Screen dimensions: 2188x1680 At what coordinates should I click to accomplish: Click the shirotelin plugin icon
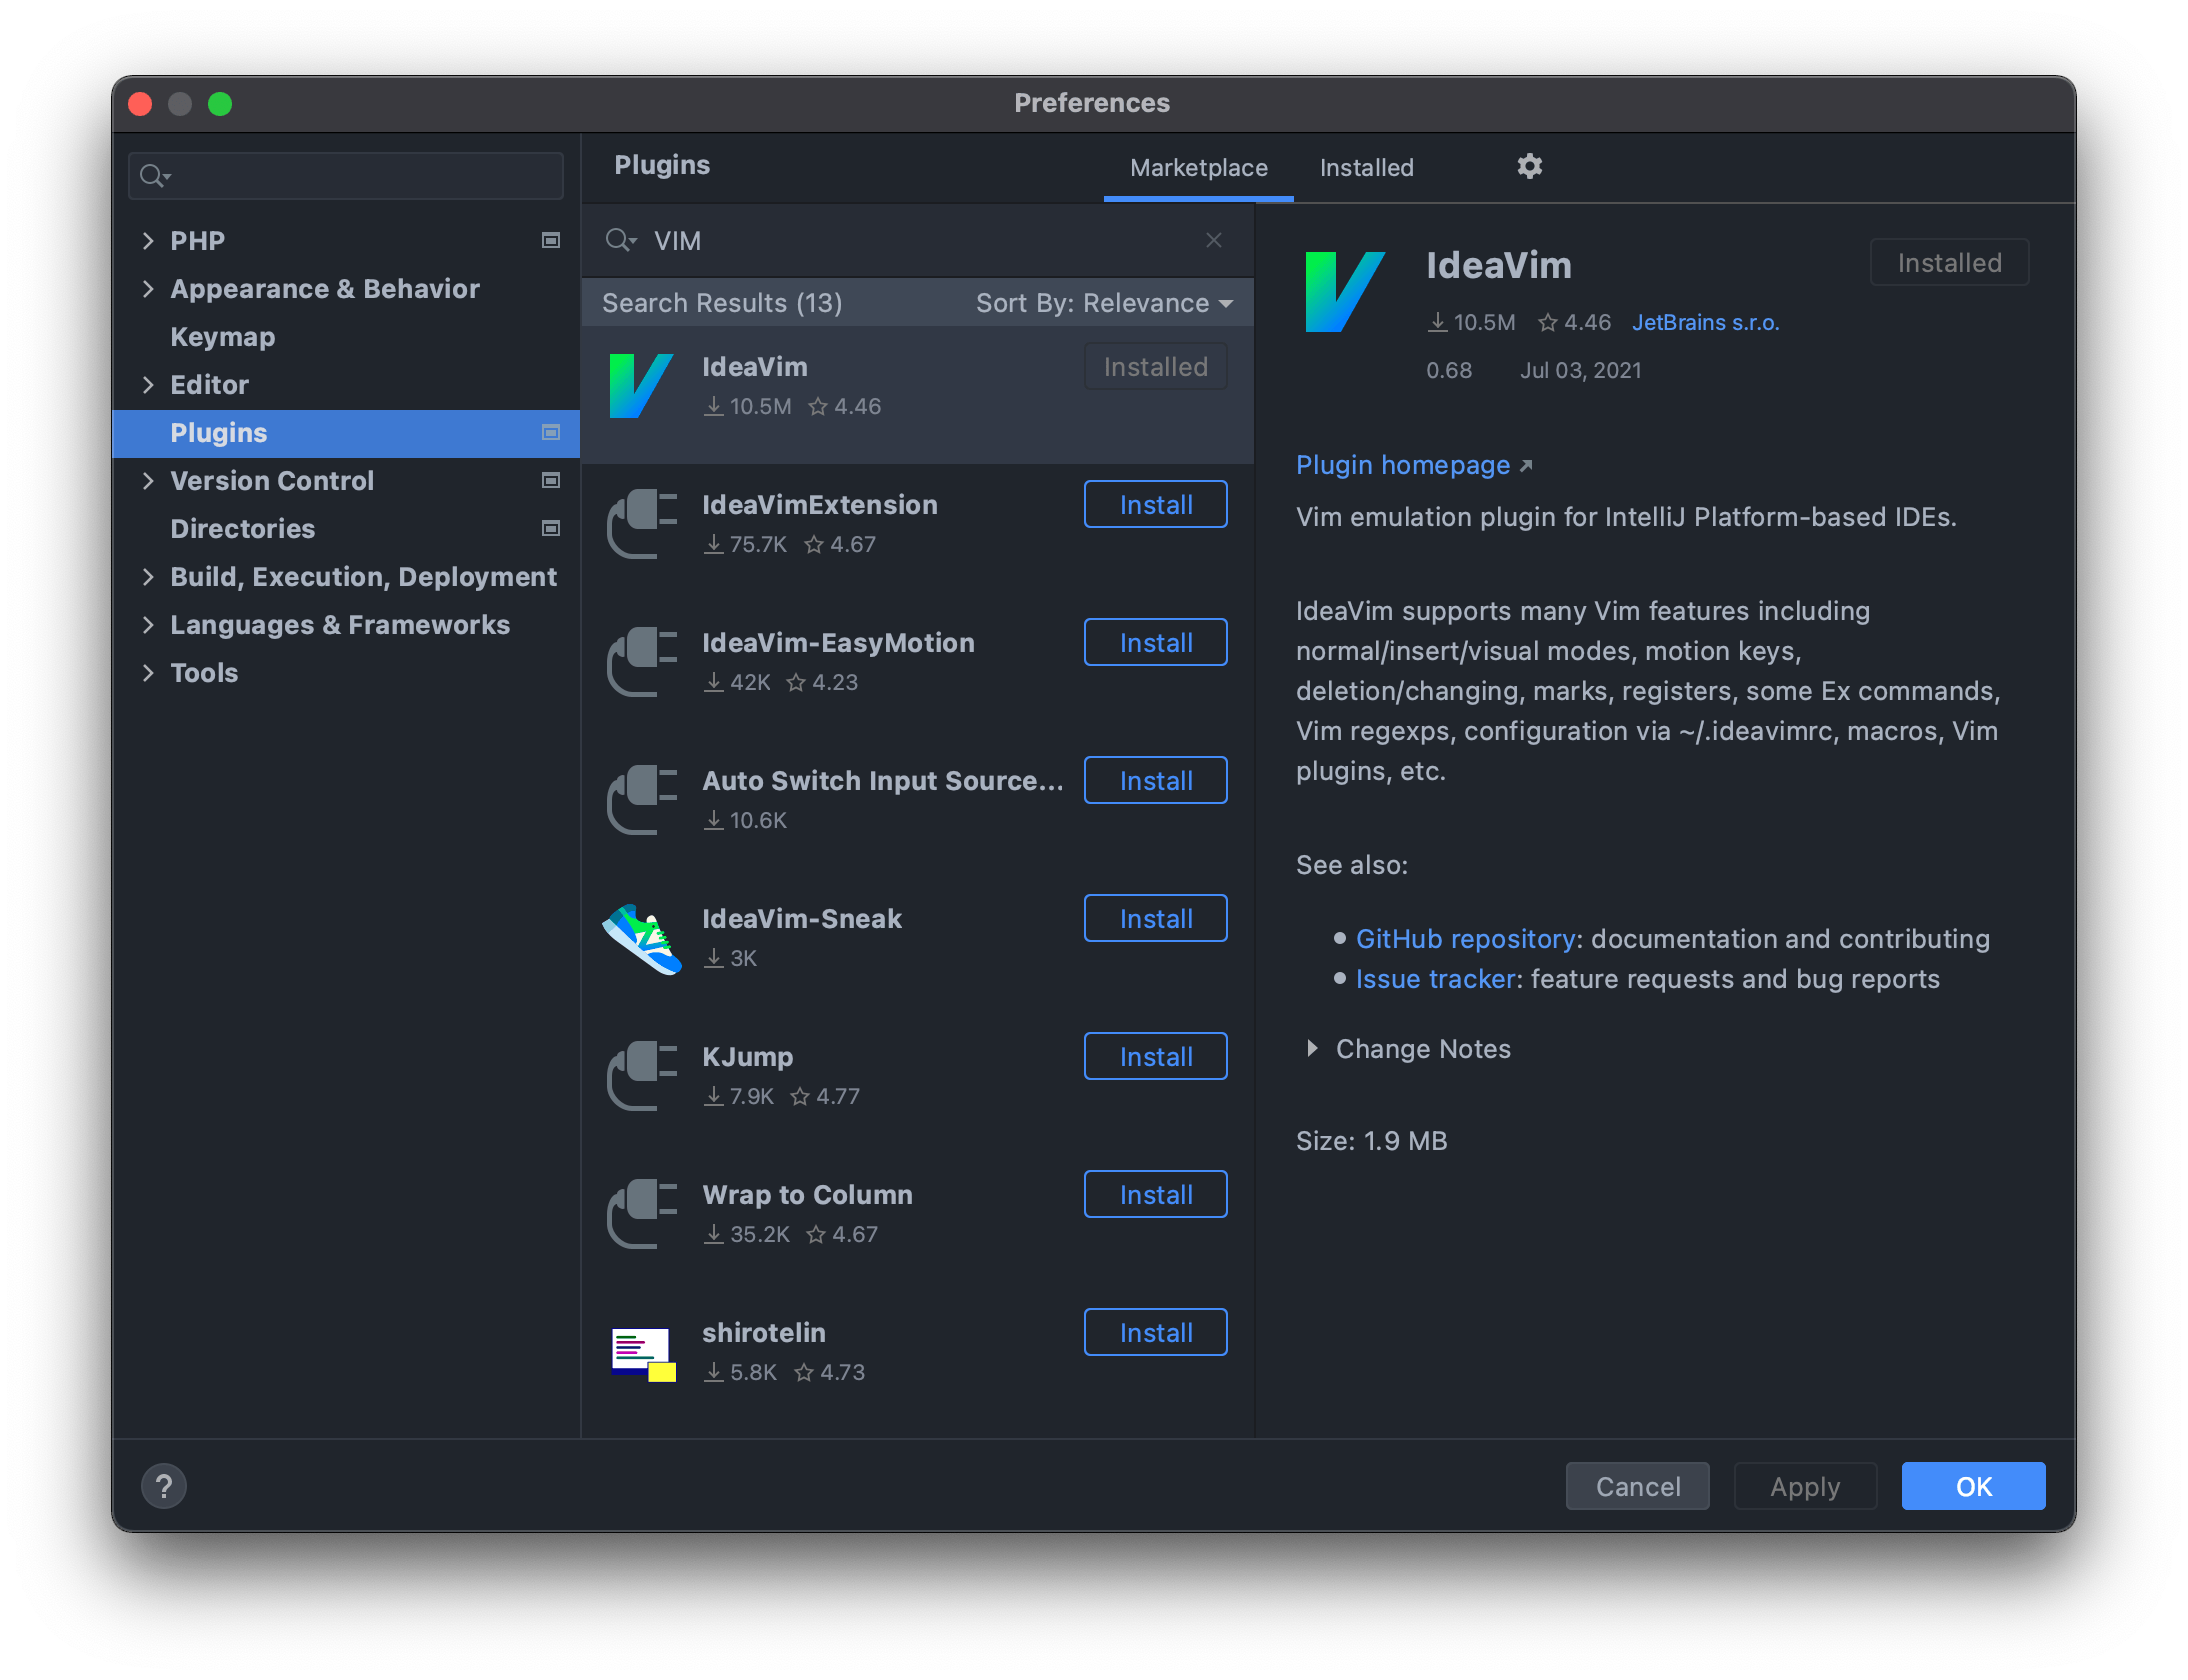coord(643,1353)
